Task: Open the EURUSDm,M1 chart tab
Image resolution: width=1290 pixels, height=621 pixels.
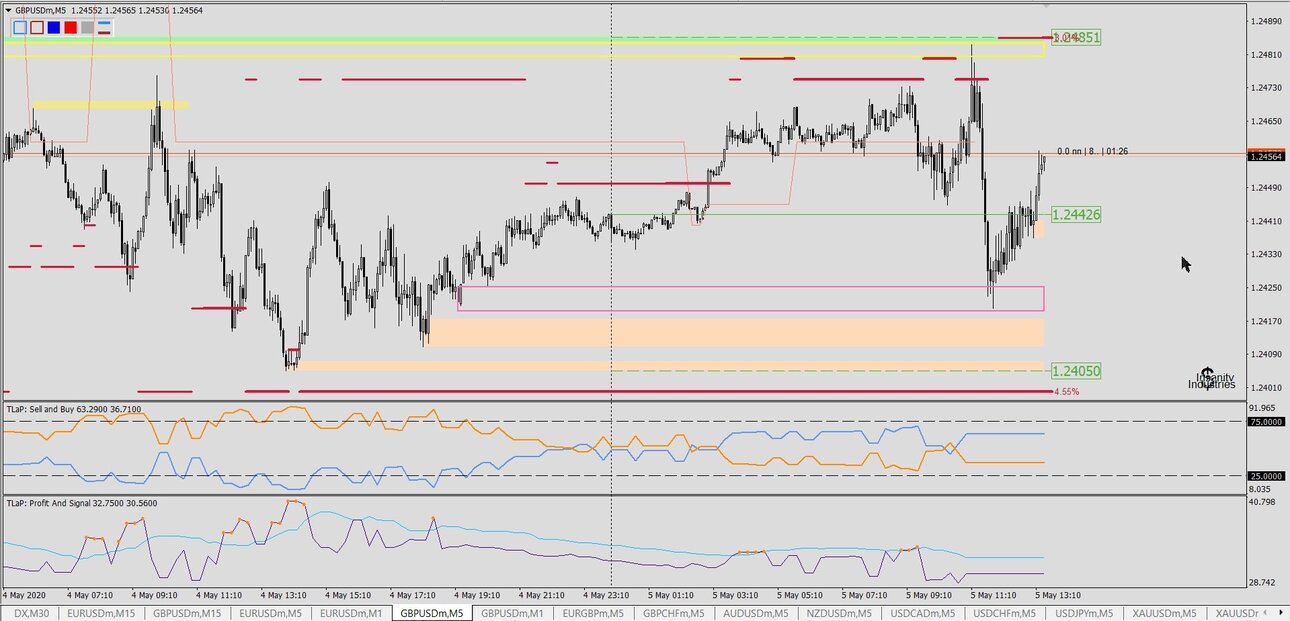Action: [x=350, y=613]
